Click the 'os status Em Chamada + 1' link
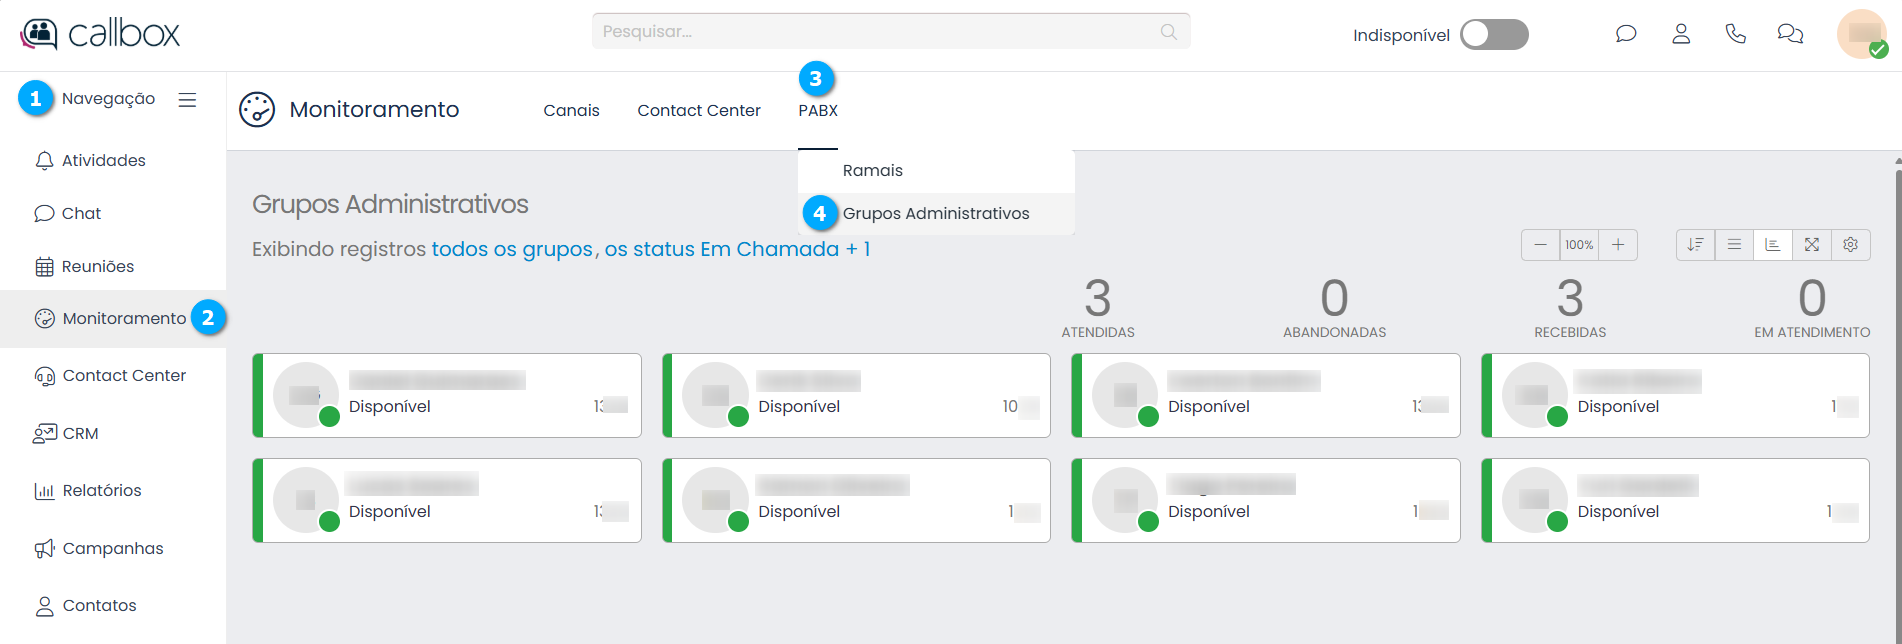This screenshot has height=644, width=1902. click(x=737, y=249)
